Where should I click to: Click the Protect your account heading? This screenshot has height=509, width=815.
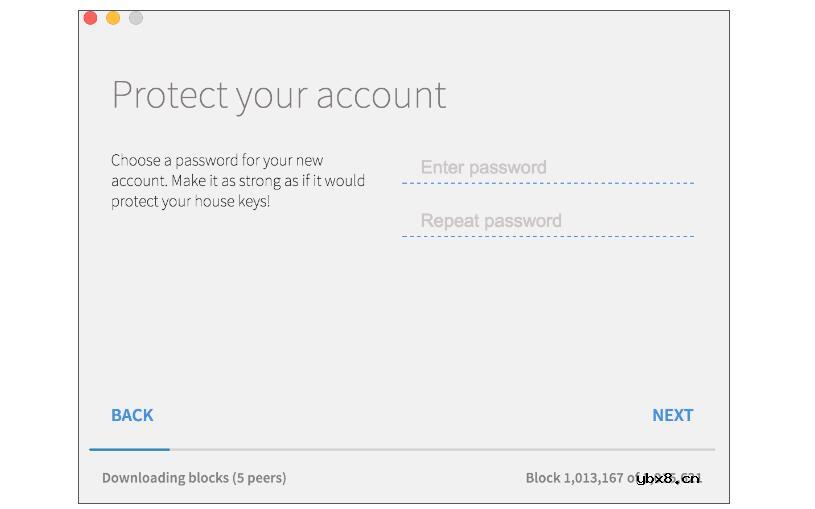279,95
